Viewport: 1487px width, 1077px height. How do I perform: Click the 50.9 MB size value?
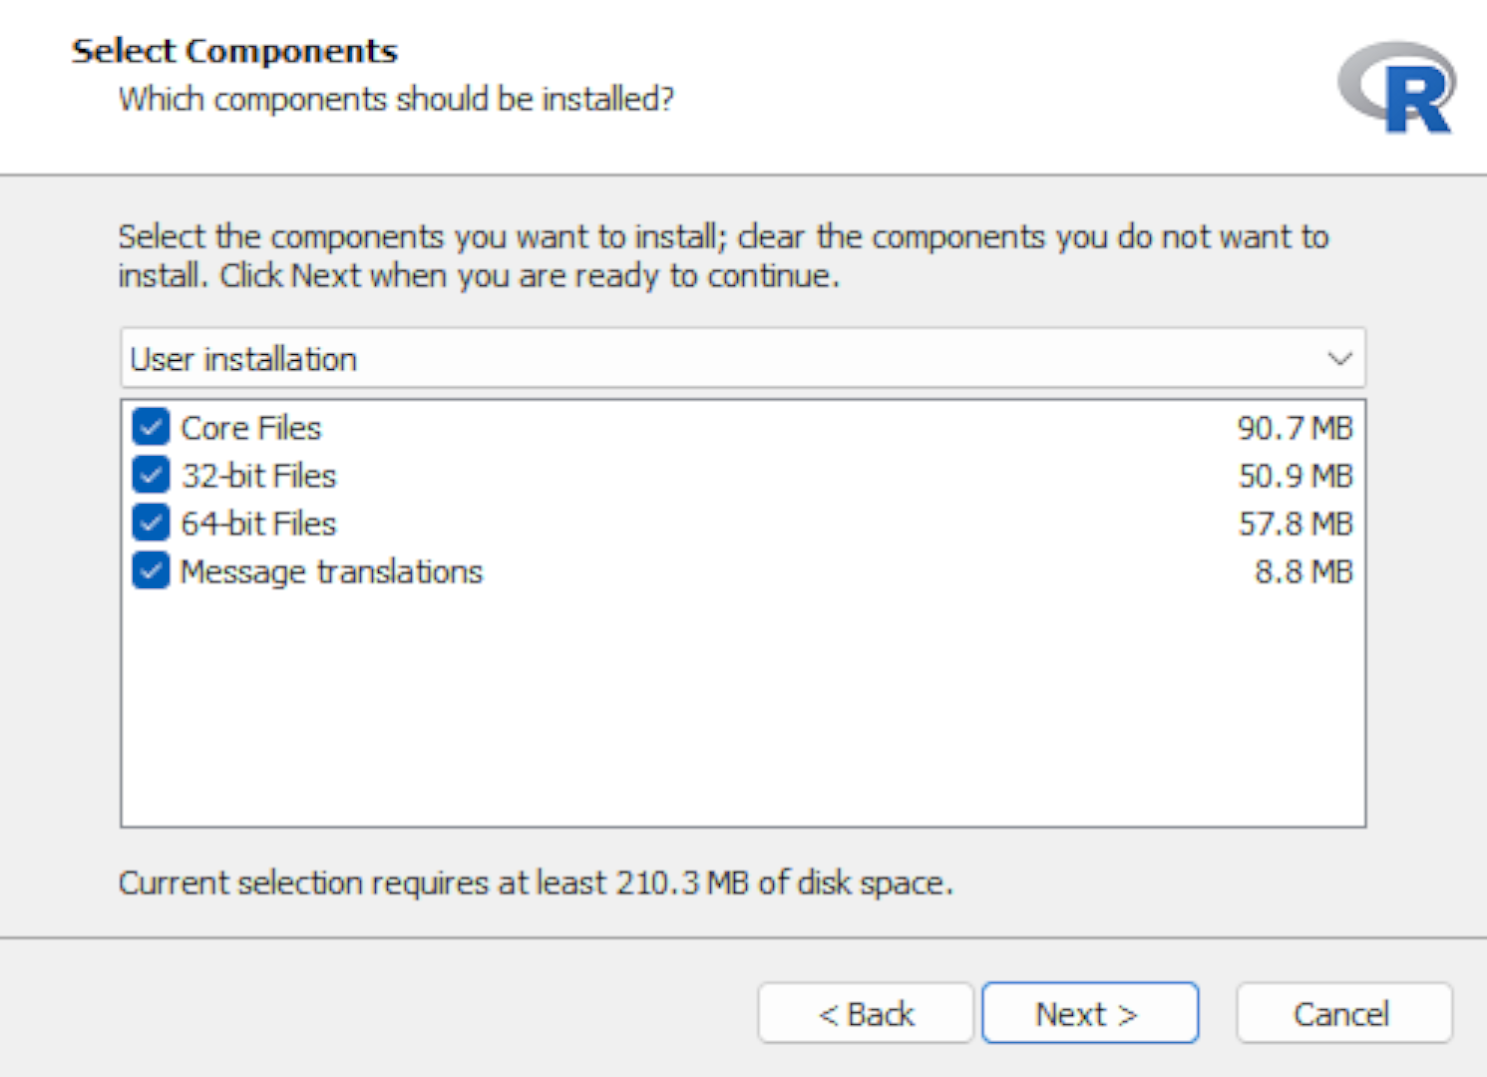click(1296, 476)
